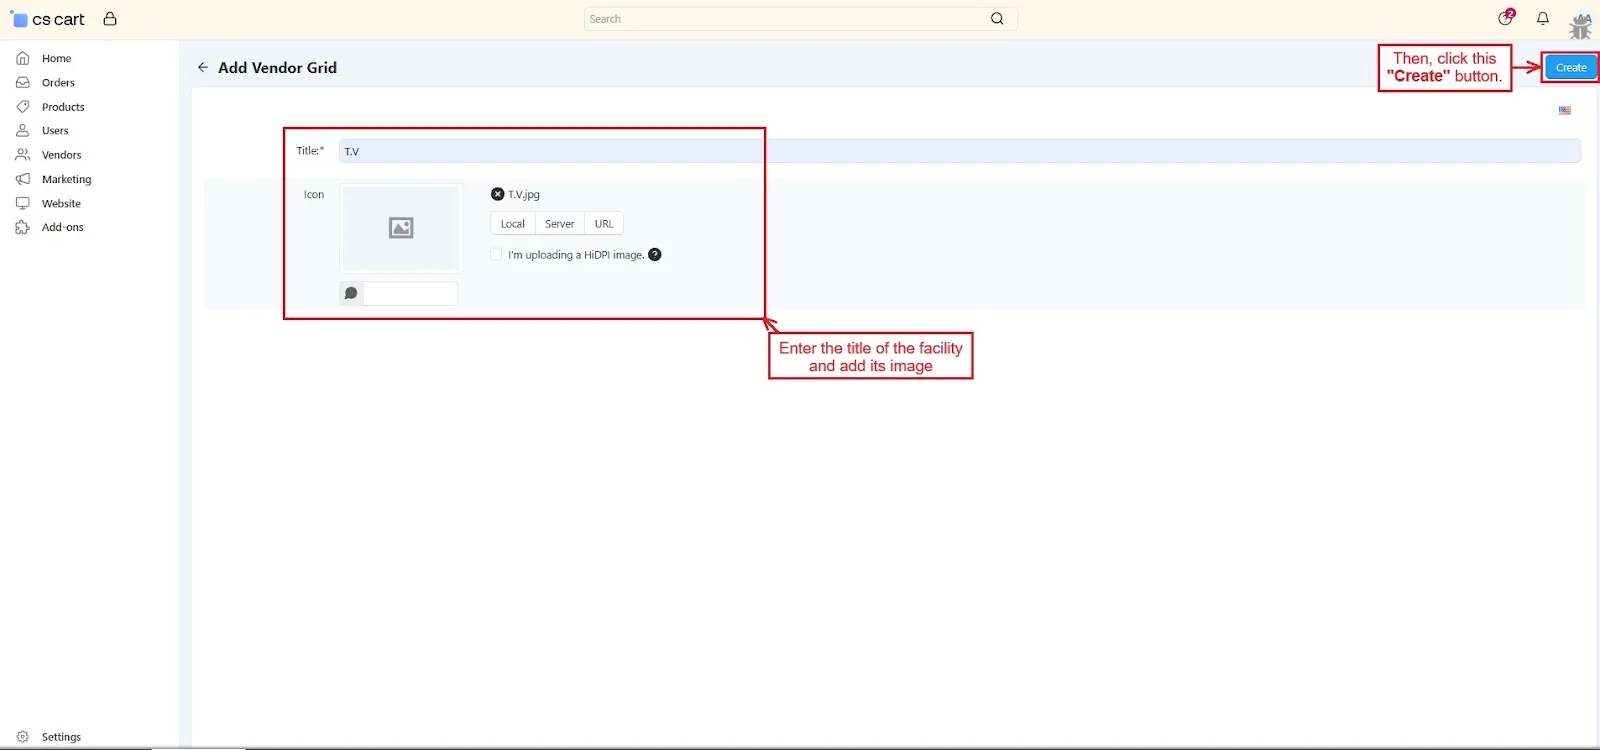Choose URL upload source
The height and width of the screenshot is (750, 1600).
pos(604,224)
